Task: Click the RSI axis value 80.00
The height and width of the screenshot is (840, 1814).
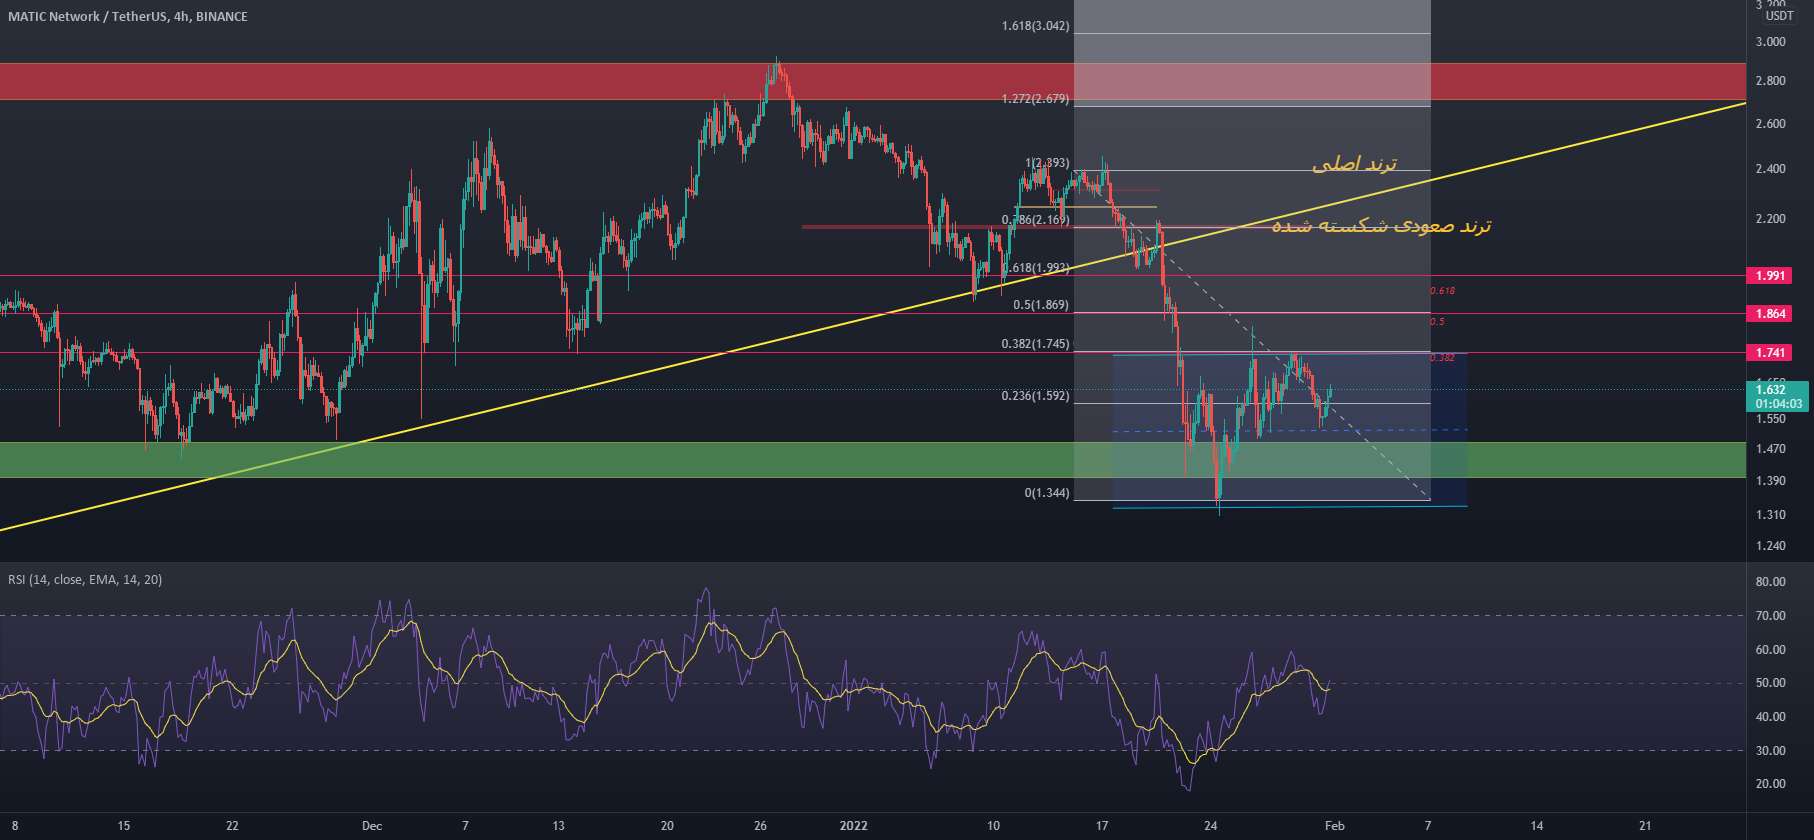Action: click(1770, 582)
